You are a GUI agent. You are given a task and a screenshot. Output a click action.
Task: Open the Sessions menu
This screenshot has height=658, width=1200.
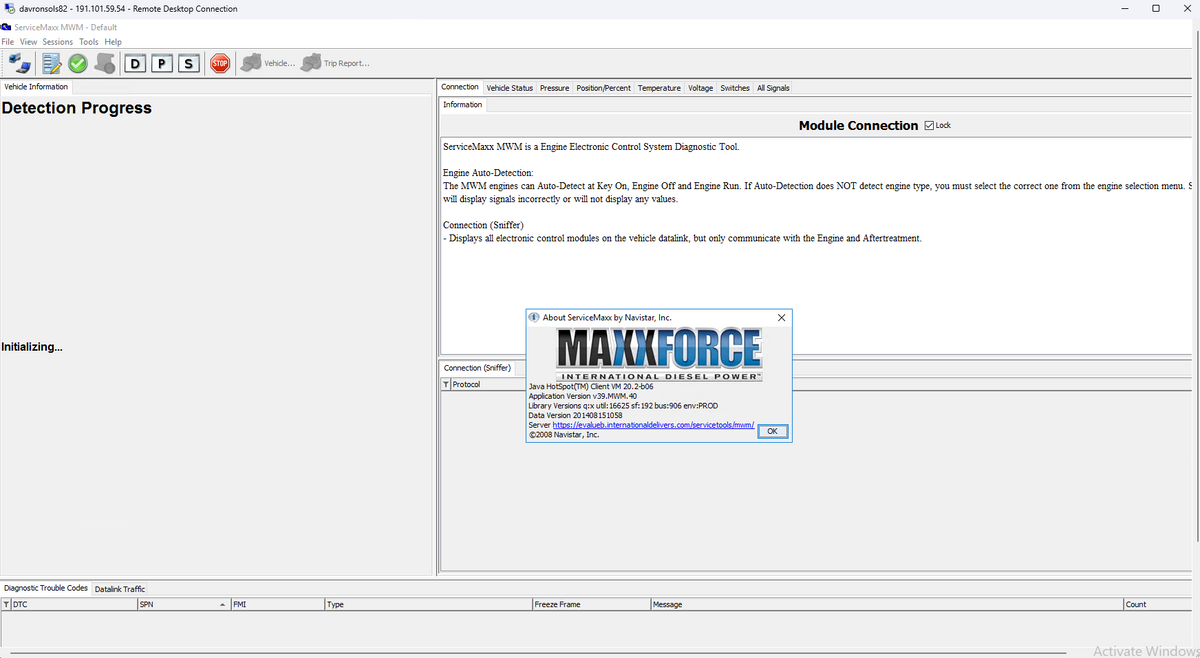57,42
